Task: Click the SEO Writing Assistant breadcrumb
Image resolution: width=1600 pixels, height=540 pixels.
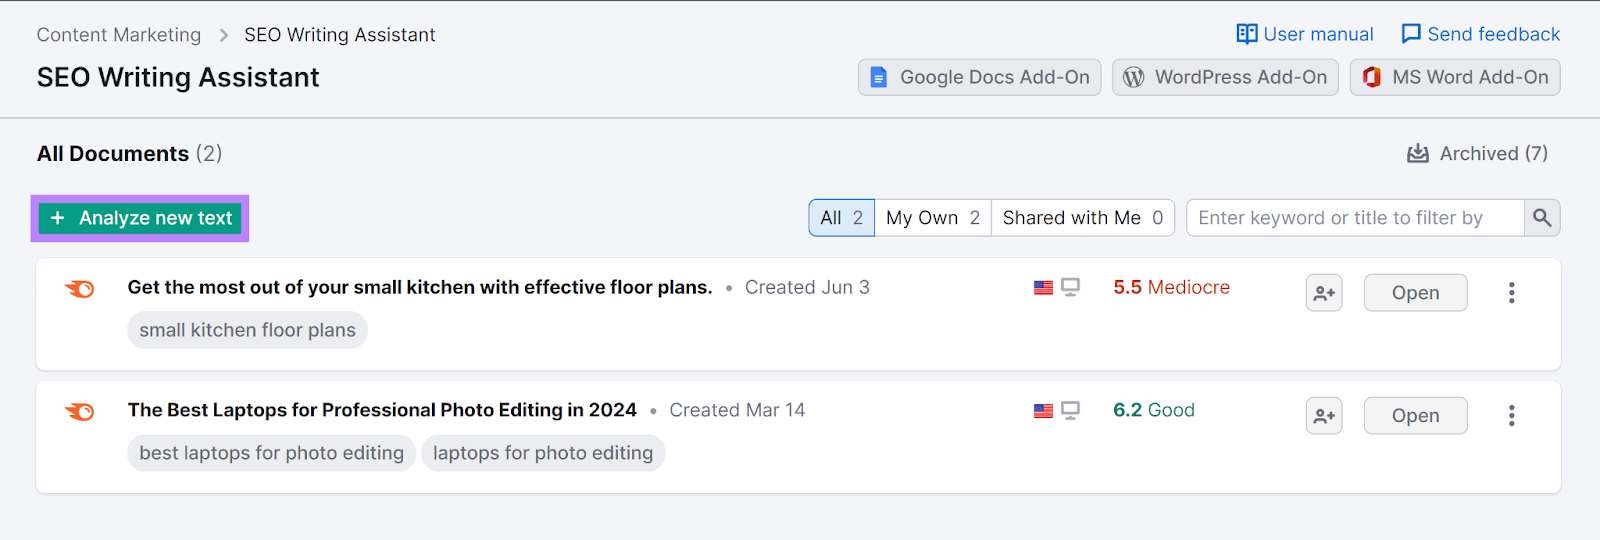Action: click(x=340, y=35)
